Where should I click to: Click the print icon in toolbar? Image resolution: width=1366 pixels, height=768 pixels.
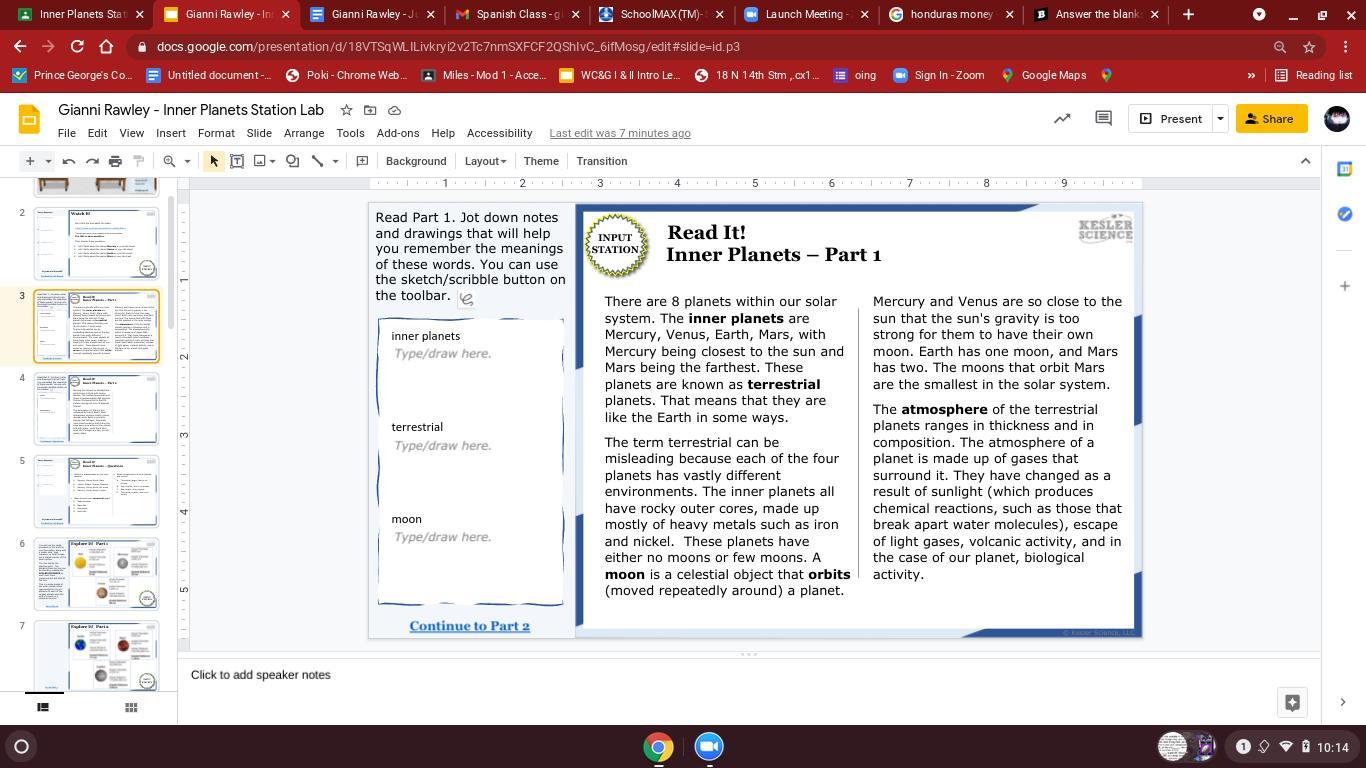tap(115, 161)
